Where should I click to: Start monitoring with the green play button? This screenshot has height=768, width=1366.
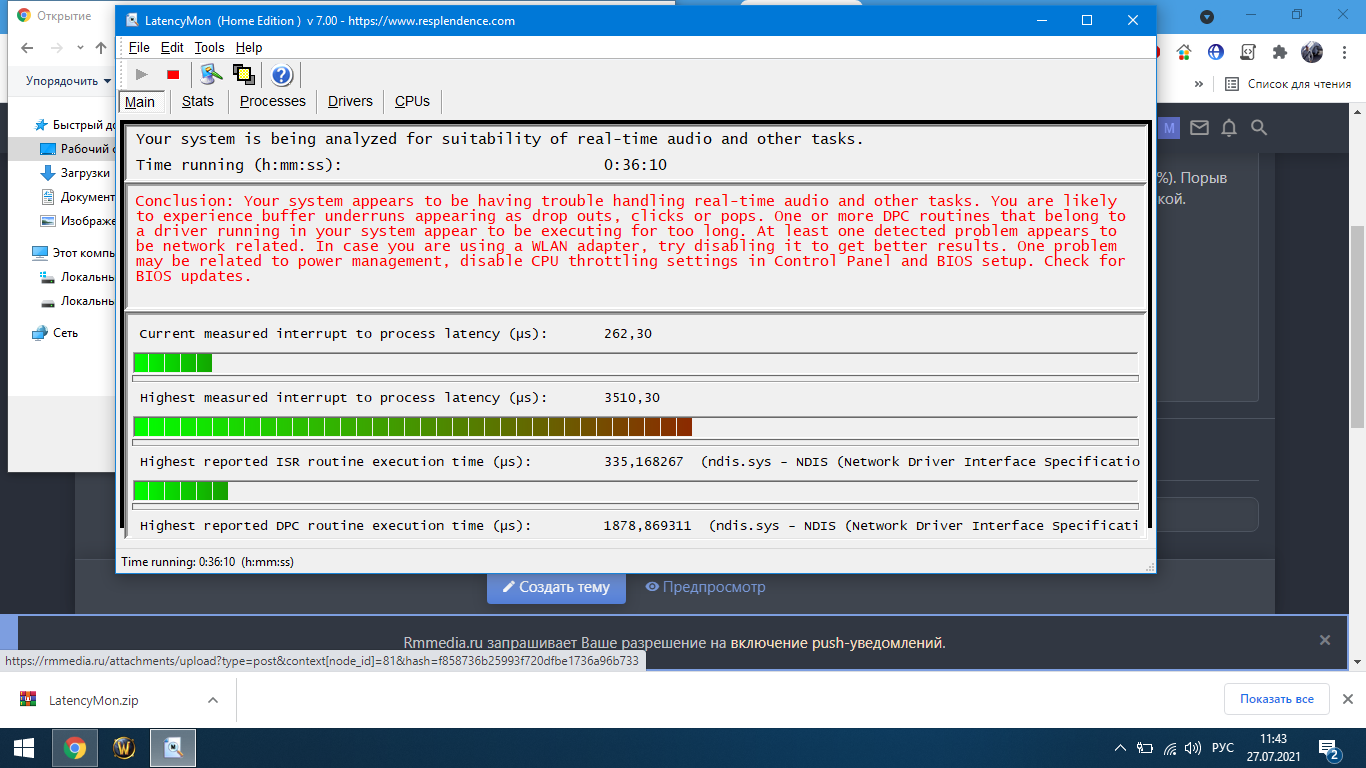click(142, 74)
